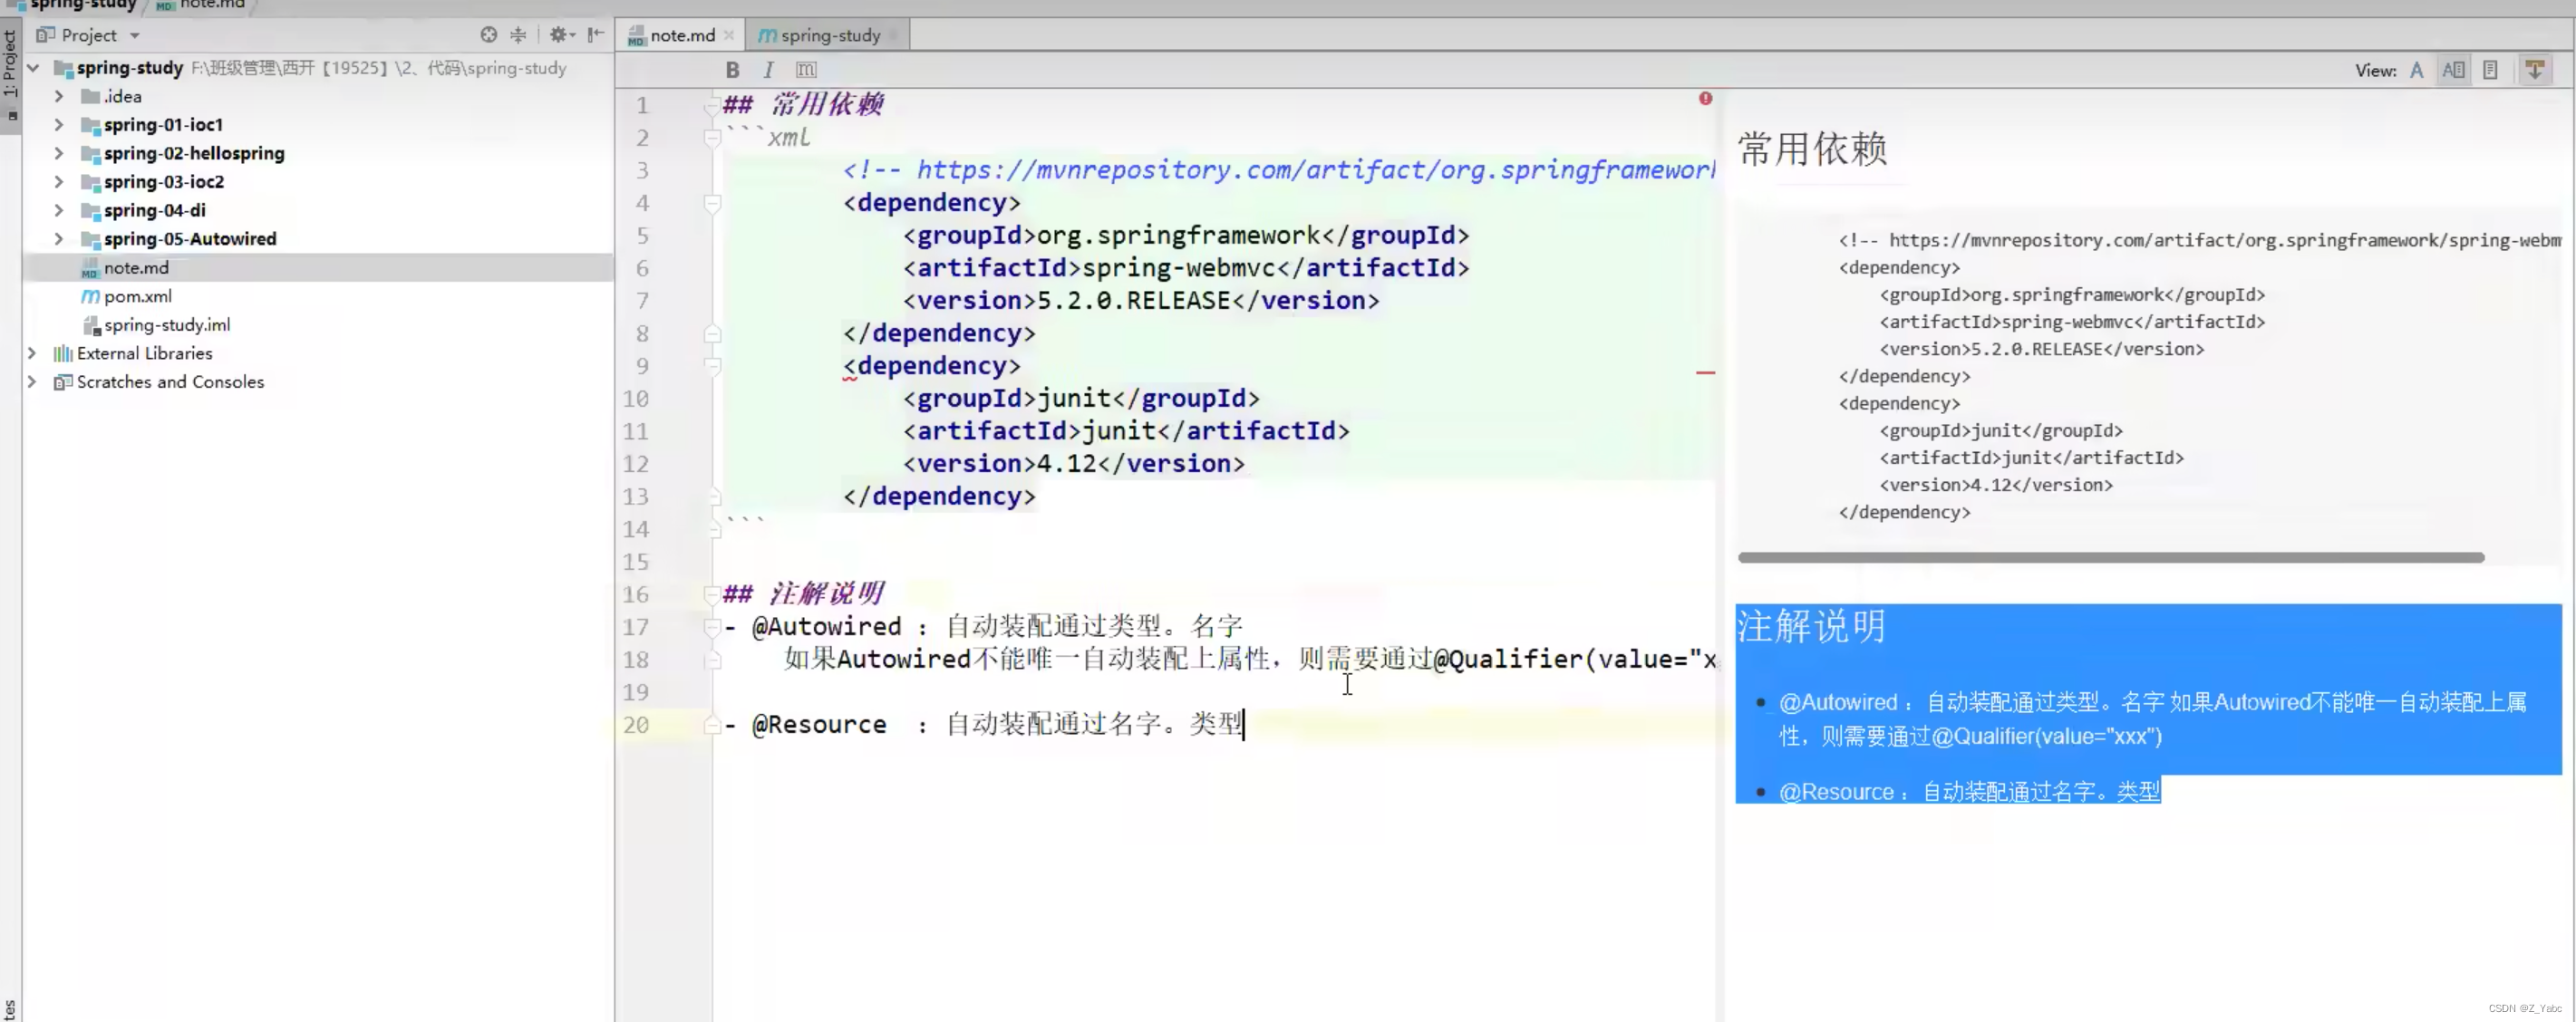
Task: Expand the spring-02-hellospring module
Action: pos(59,153)
